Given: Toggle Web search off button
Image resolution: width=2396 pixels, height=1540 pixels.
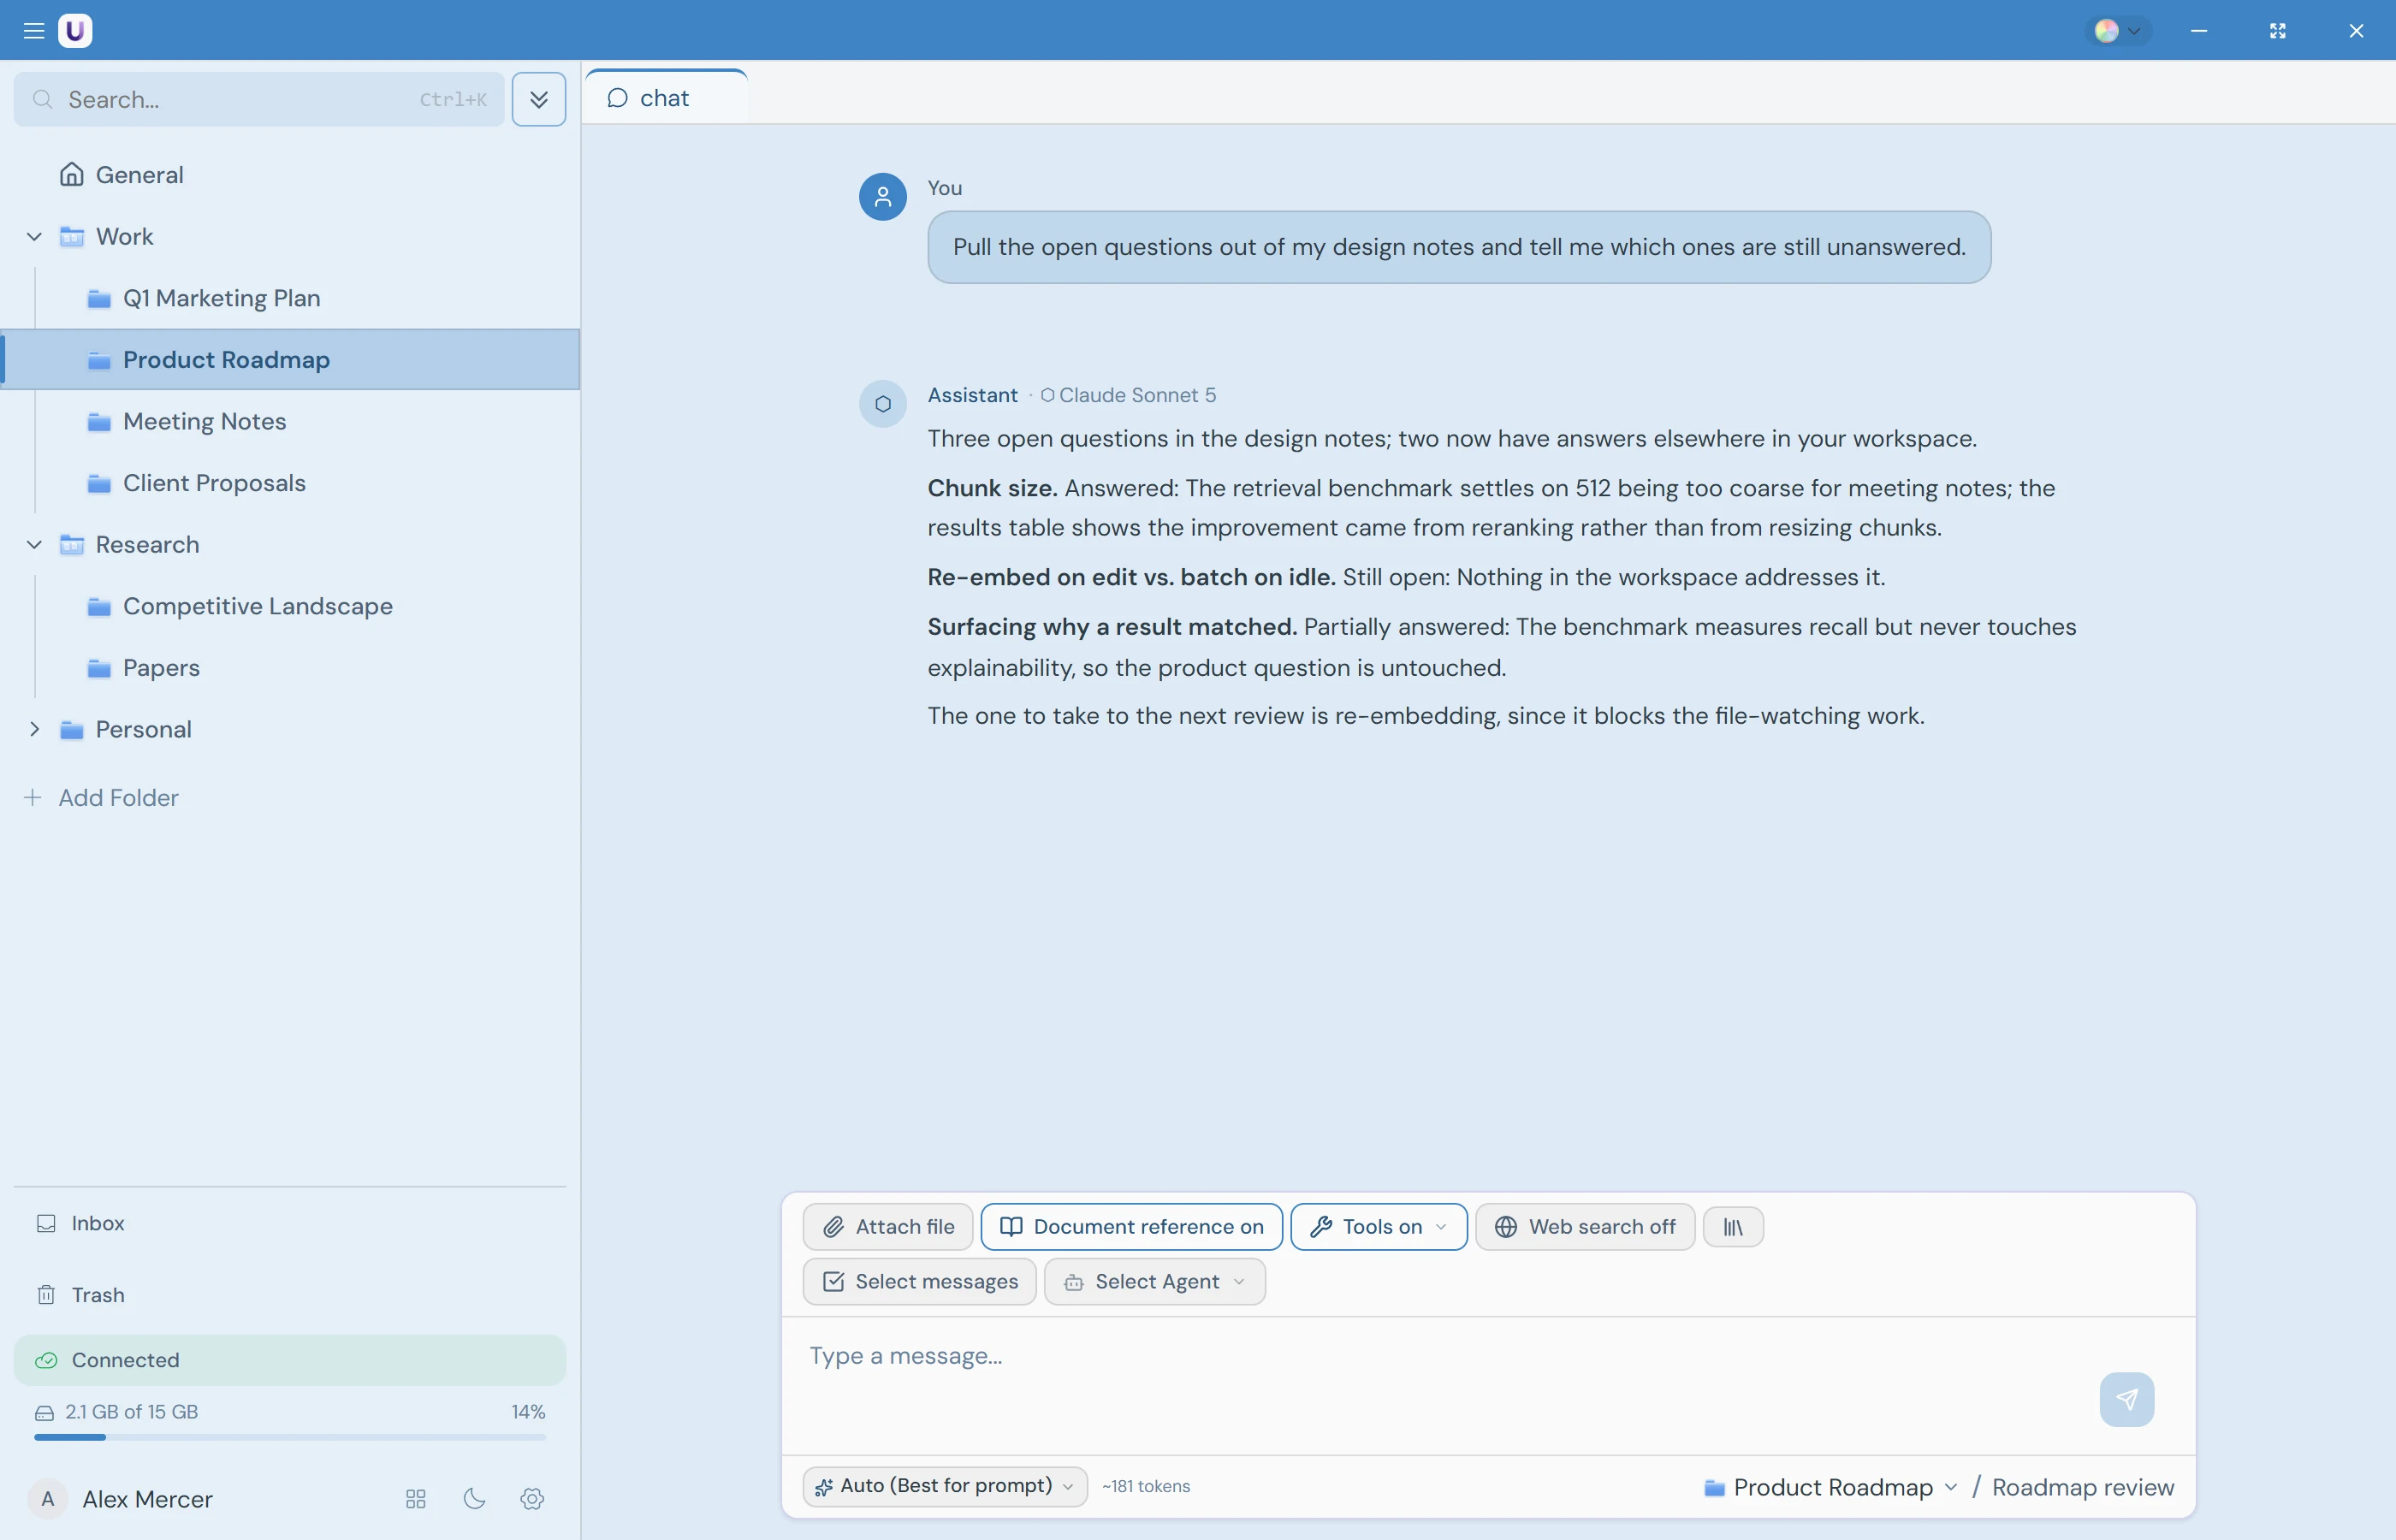Looking at the screenshot, I should click(x=1585, y=1228).
